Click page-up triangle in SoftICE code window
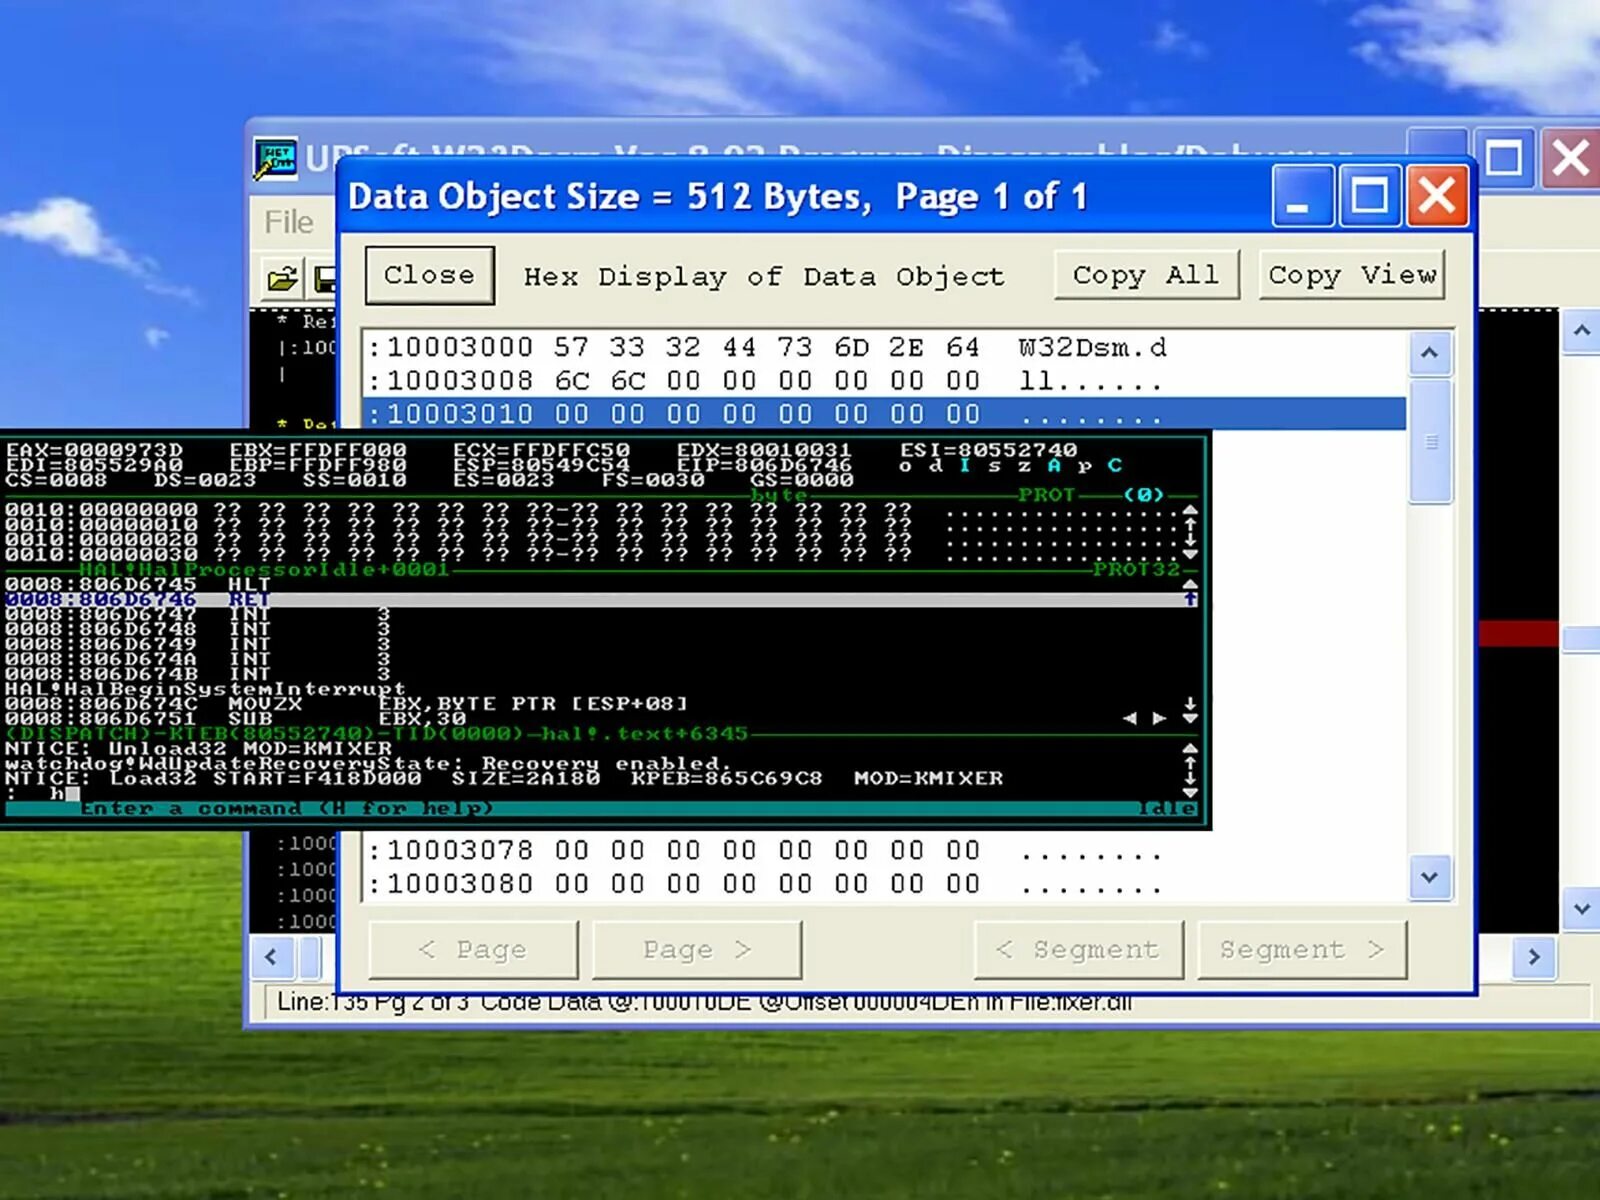Image resolution: width=1600 pixels, height=1200 pixels. [1190, 584]
